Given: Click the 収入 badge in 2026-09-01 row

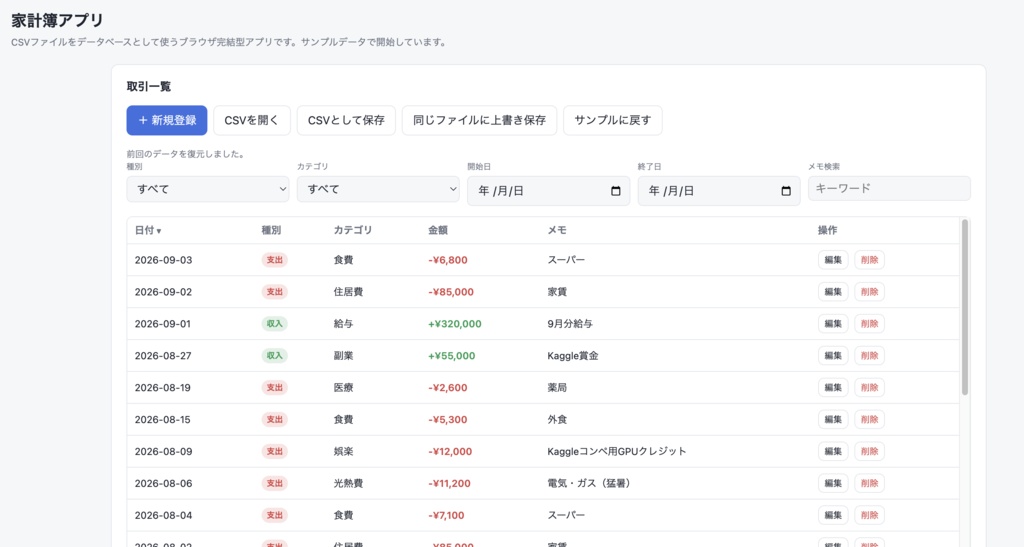Looking at the screenshot, I should [x=274, y=324].
